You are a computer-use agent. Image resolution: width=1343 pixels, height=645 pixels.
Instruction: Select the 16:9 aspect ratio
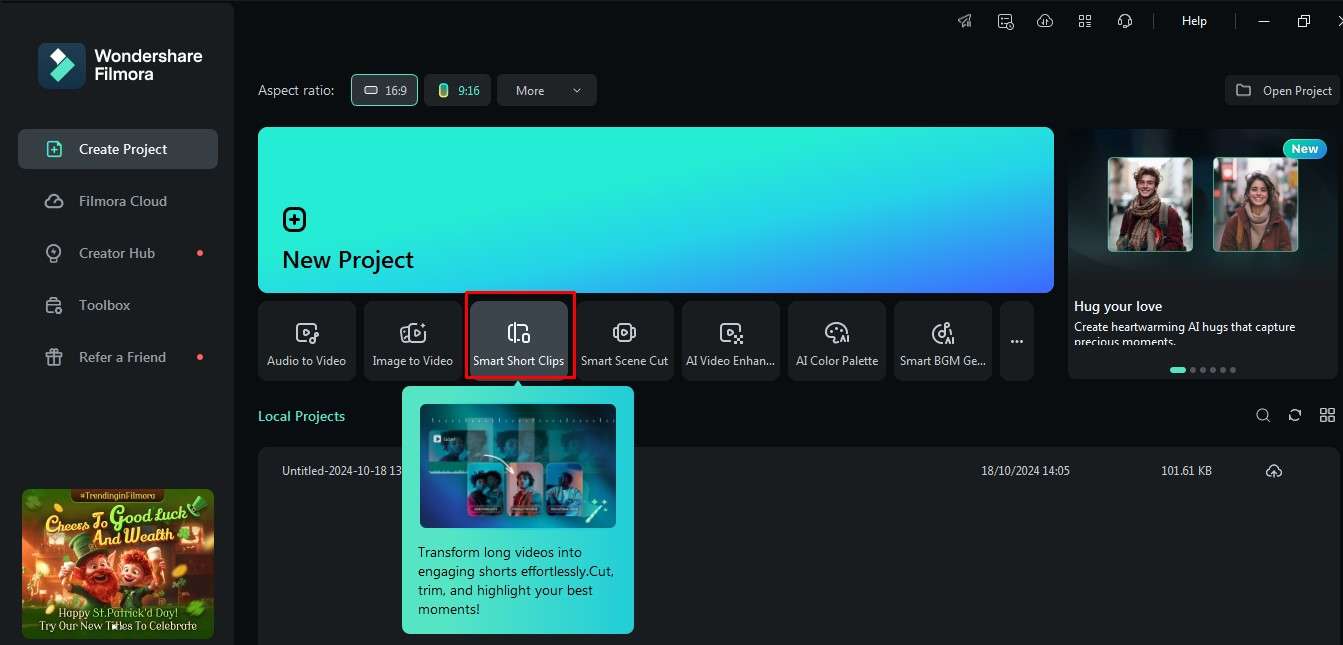point(384,90)
